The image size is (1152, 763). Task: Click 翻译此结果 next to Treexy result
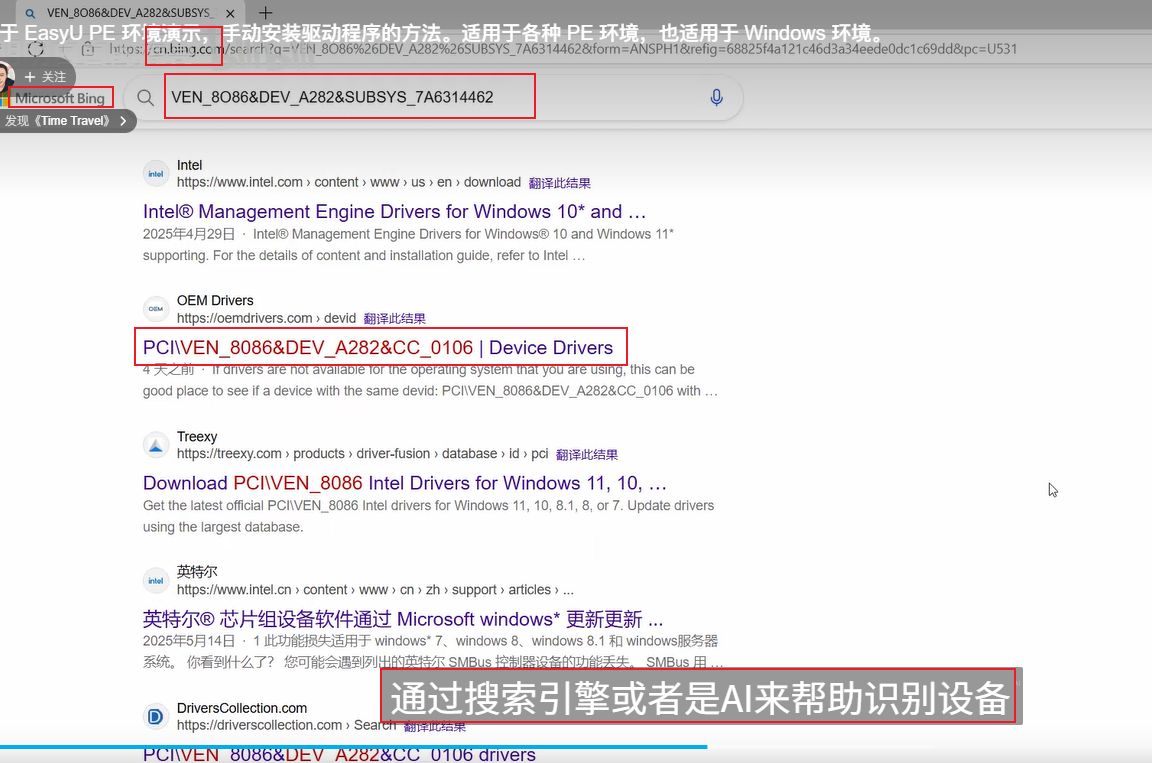click(x=587, y=455)
